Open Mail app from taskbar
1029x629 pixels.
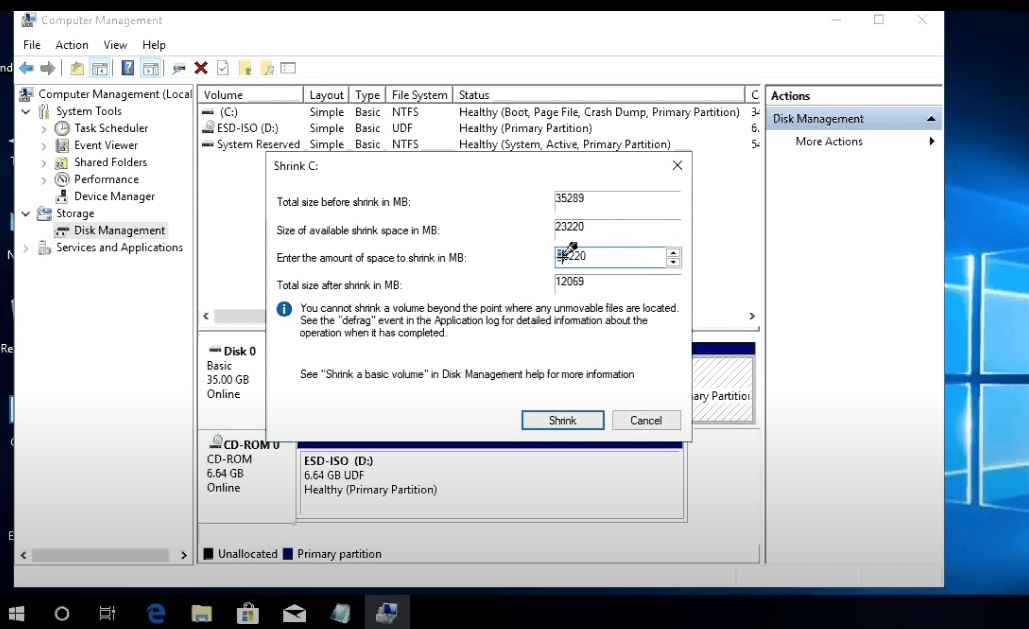[294, 614]
